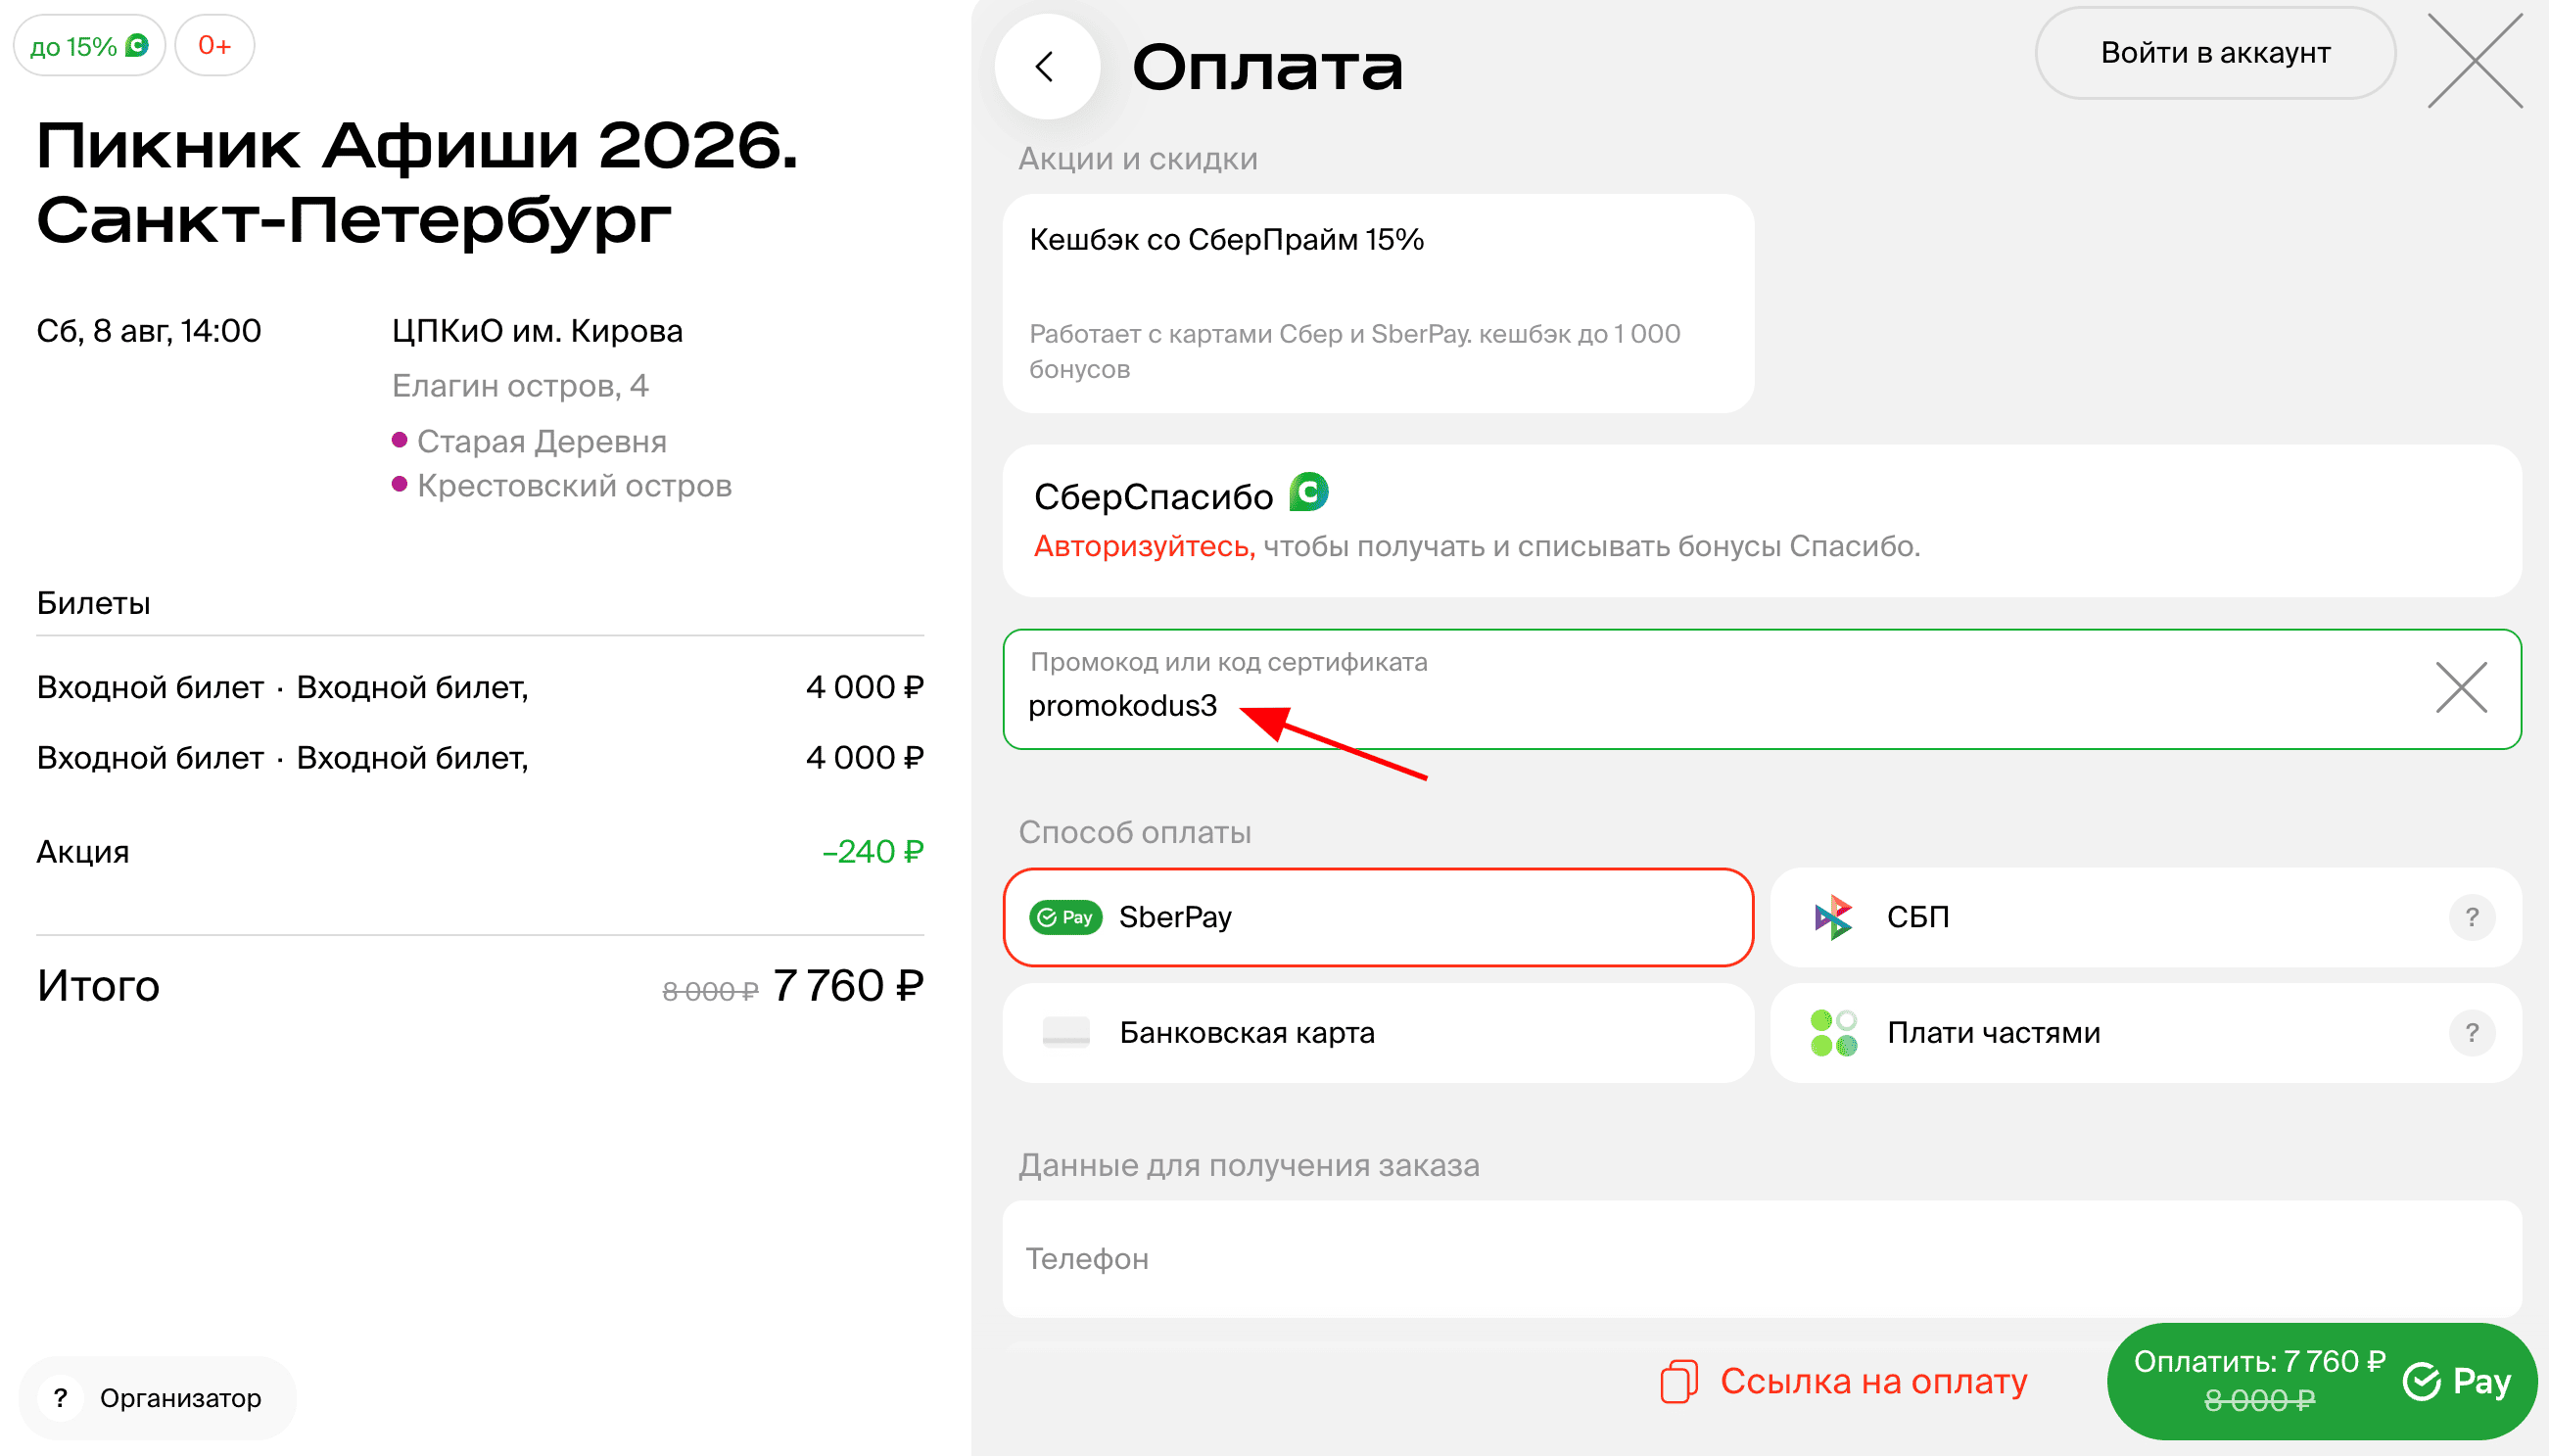Open the help tooltip for Плати частями
Viewport: 2549px width, 1456px height.
coord(2471,1032)
